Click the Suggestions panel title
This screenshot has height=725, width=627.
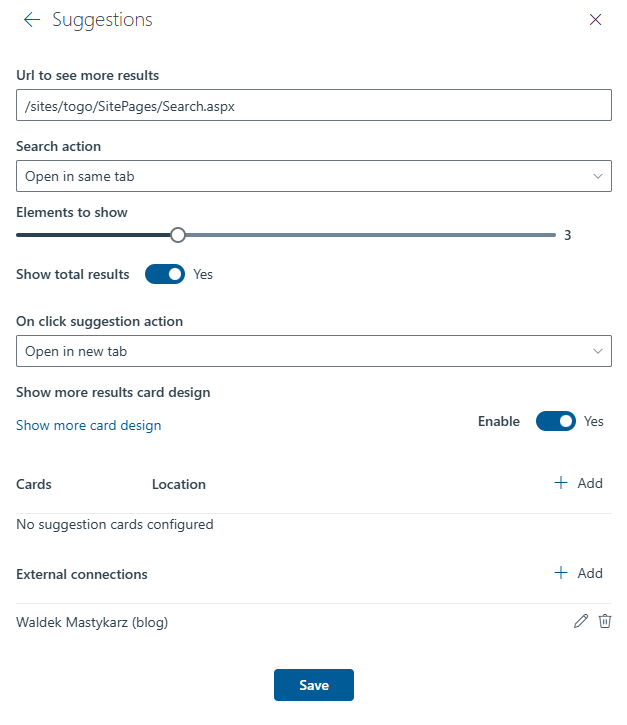click(102, 20)
